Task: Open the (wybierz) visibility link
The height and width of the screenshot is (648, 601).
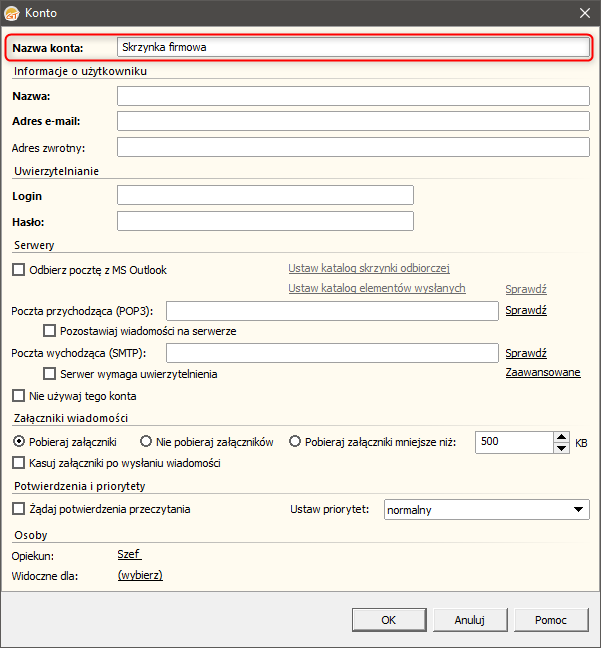Action: 140,575
